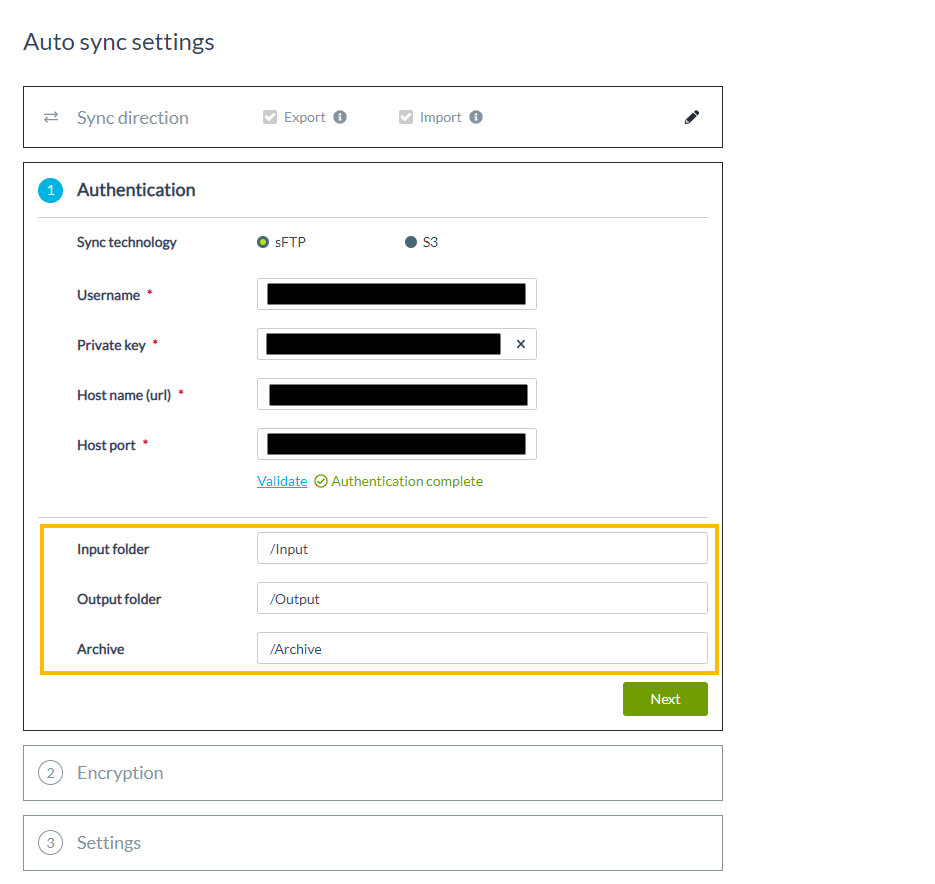Click the Authentication complete checkmark icon
The image size is (935, 884).
pos(321,481)
